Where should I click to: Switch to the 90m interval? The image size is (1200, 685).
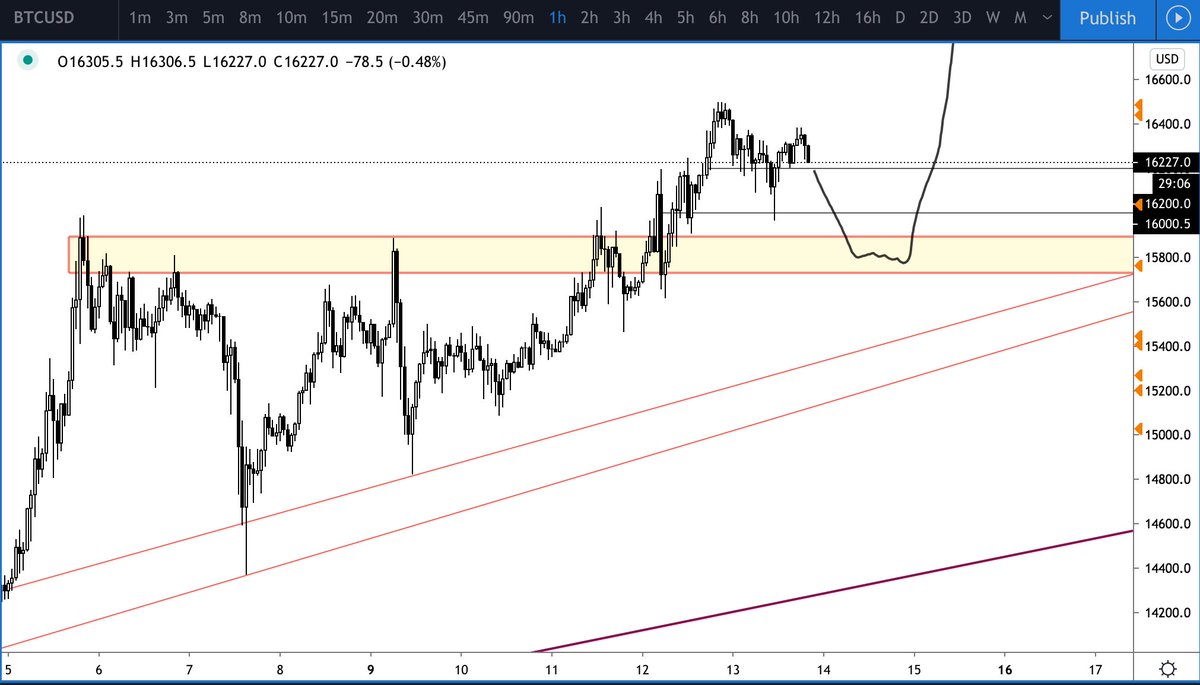click(x=518, y=18)
